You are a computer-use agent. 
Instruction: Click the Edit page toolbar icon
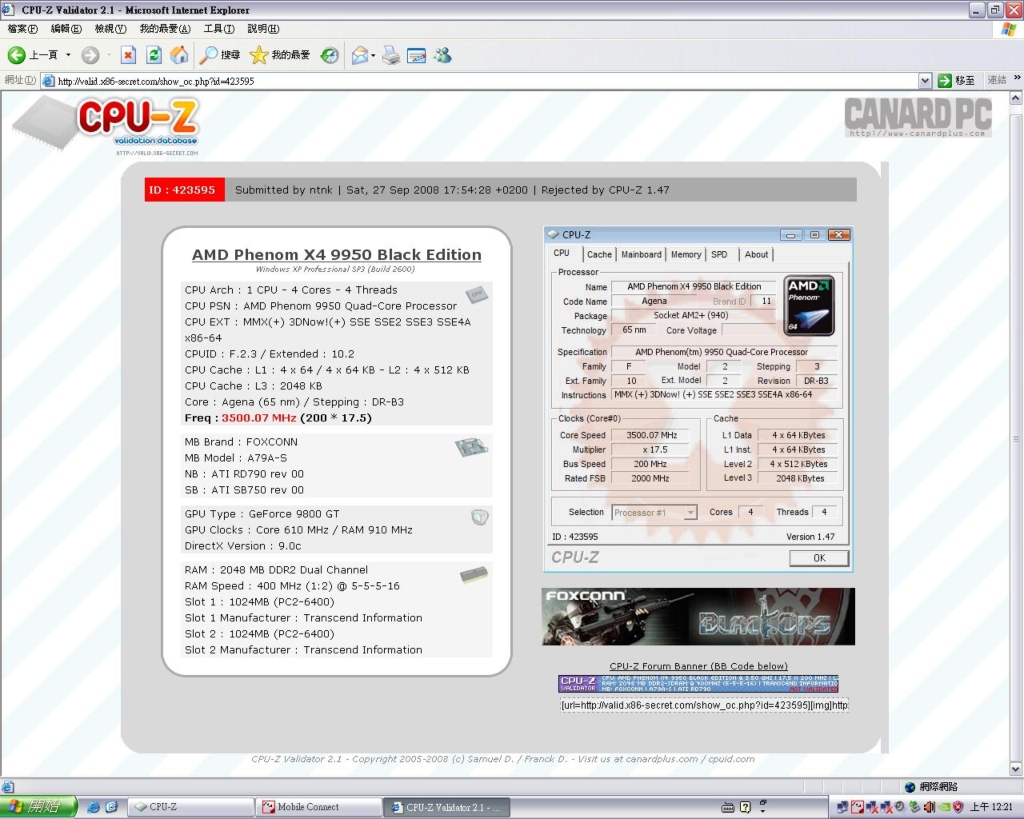pos(416,55)
